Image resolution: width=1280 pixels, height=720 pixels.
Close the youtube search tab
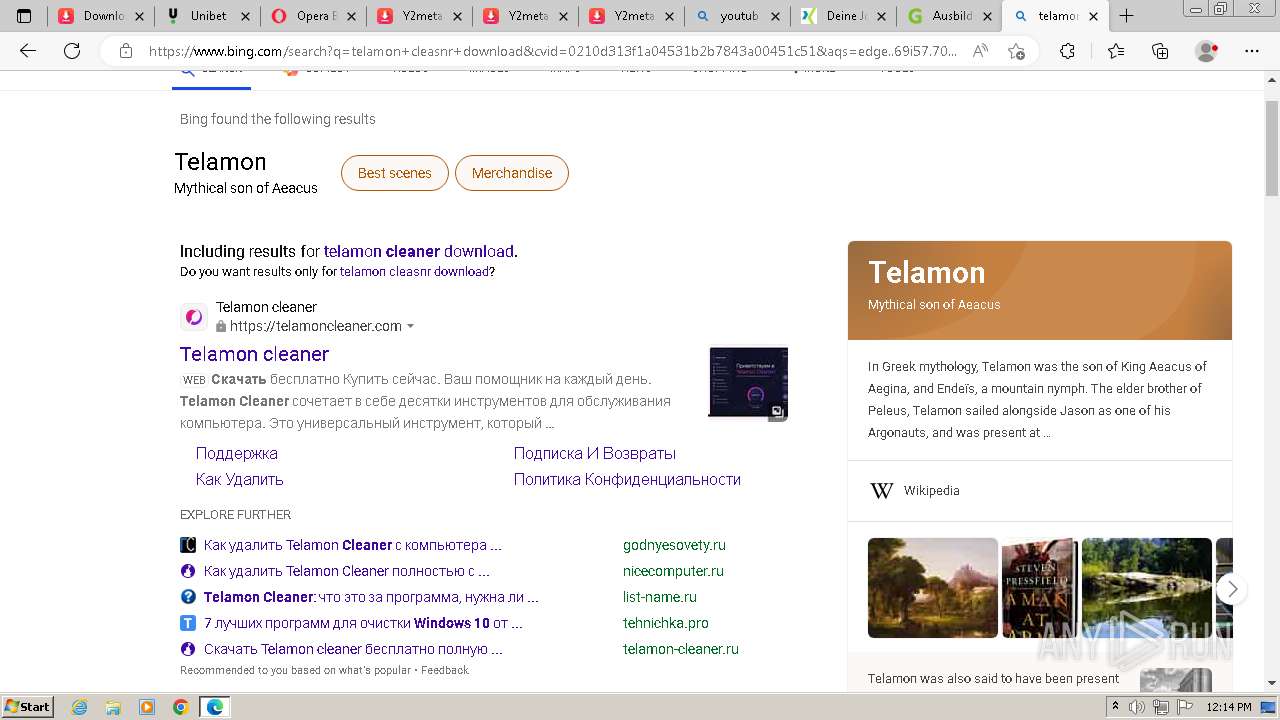775,16
